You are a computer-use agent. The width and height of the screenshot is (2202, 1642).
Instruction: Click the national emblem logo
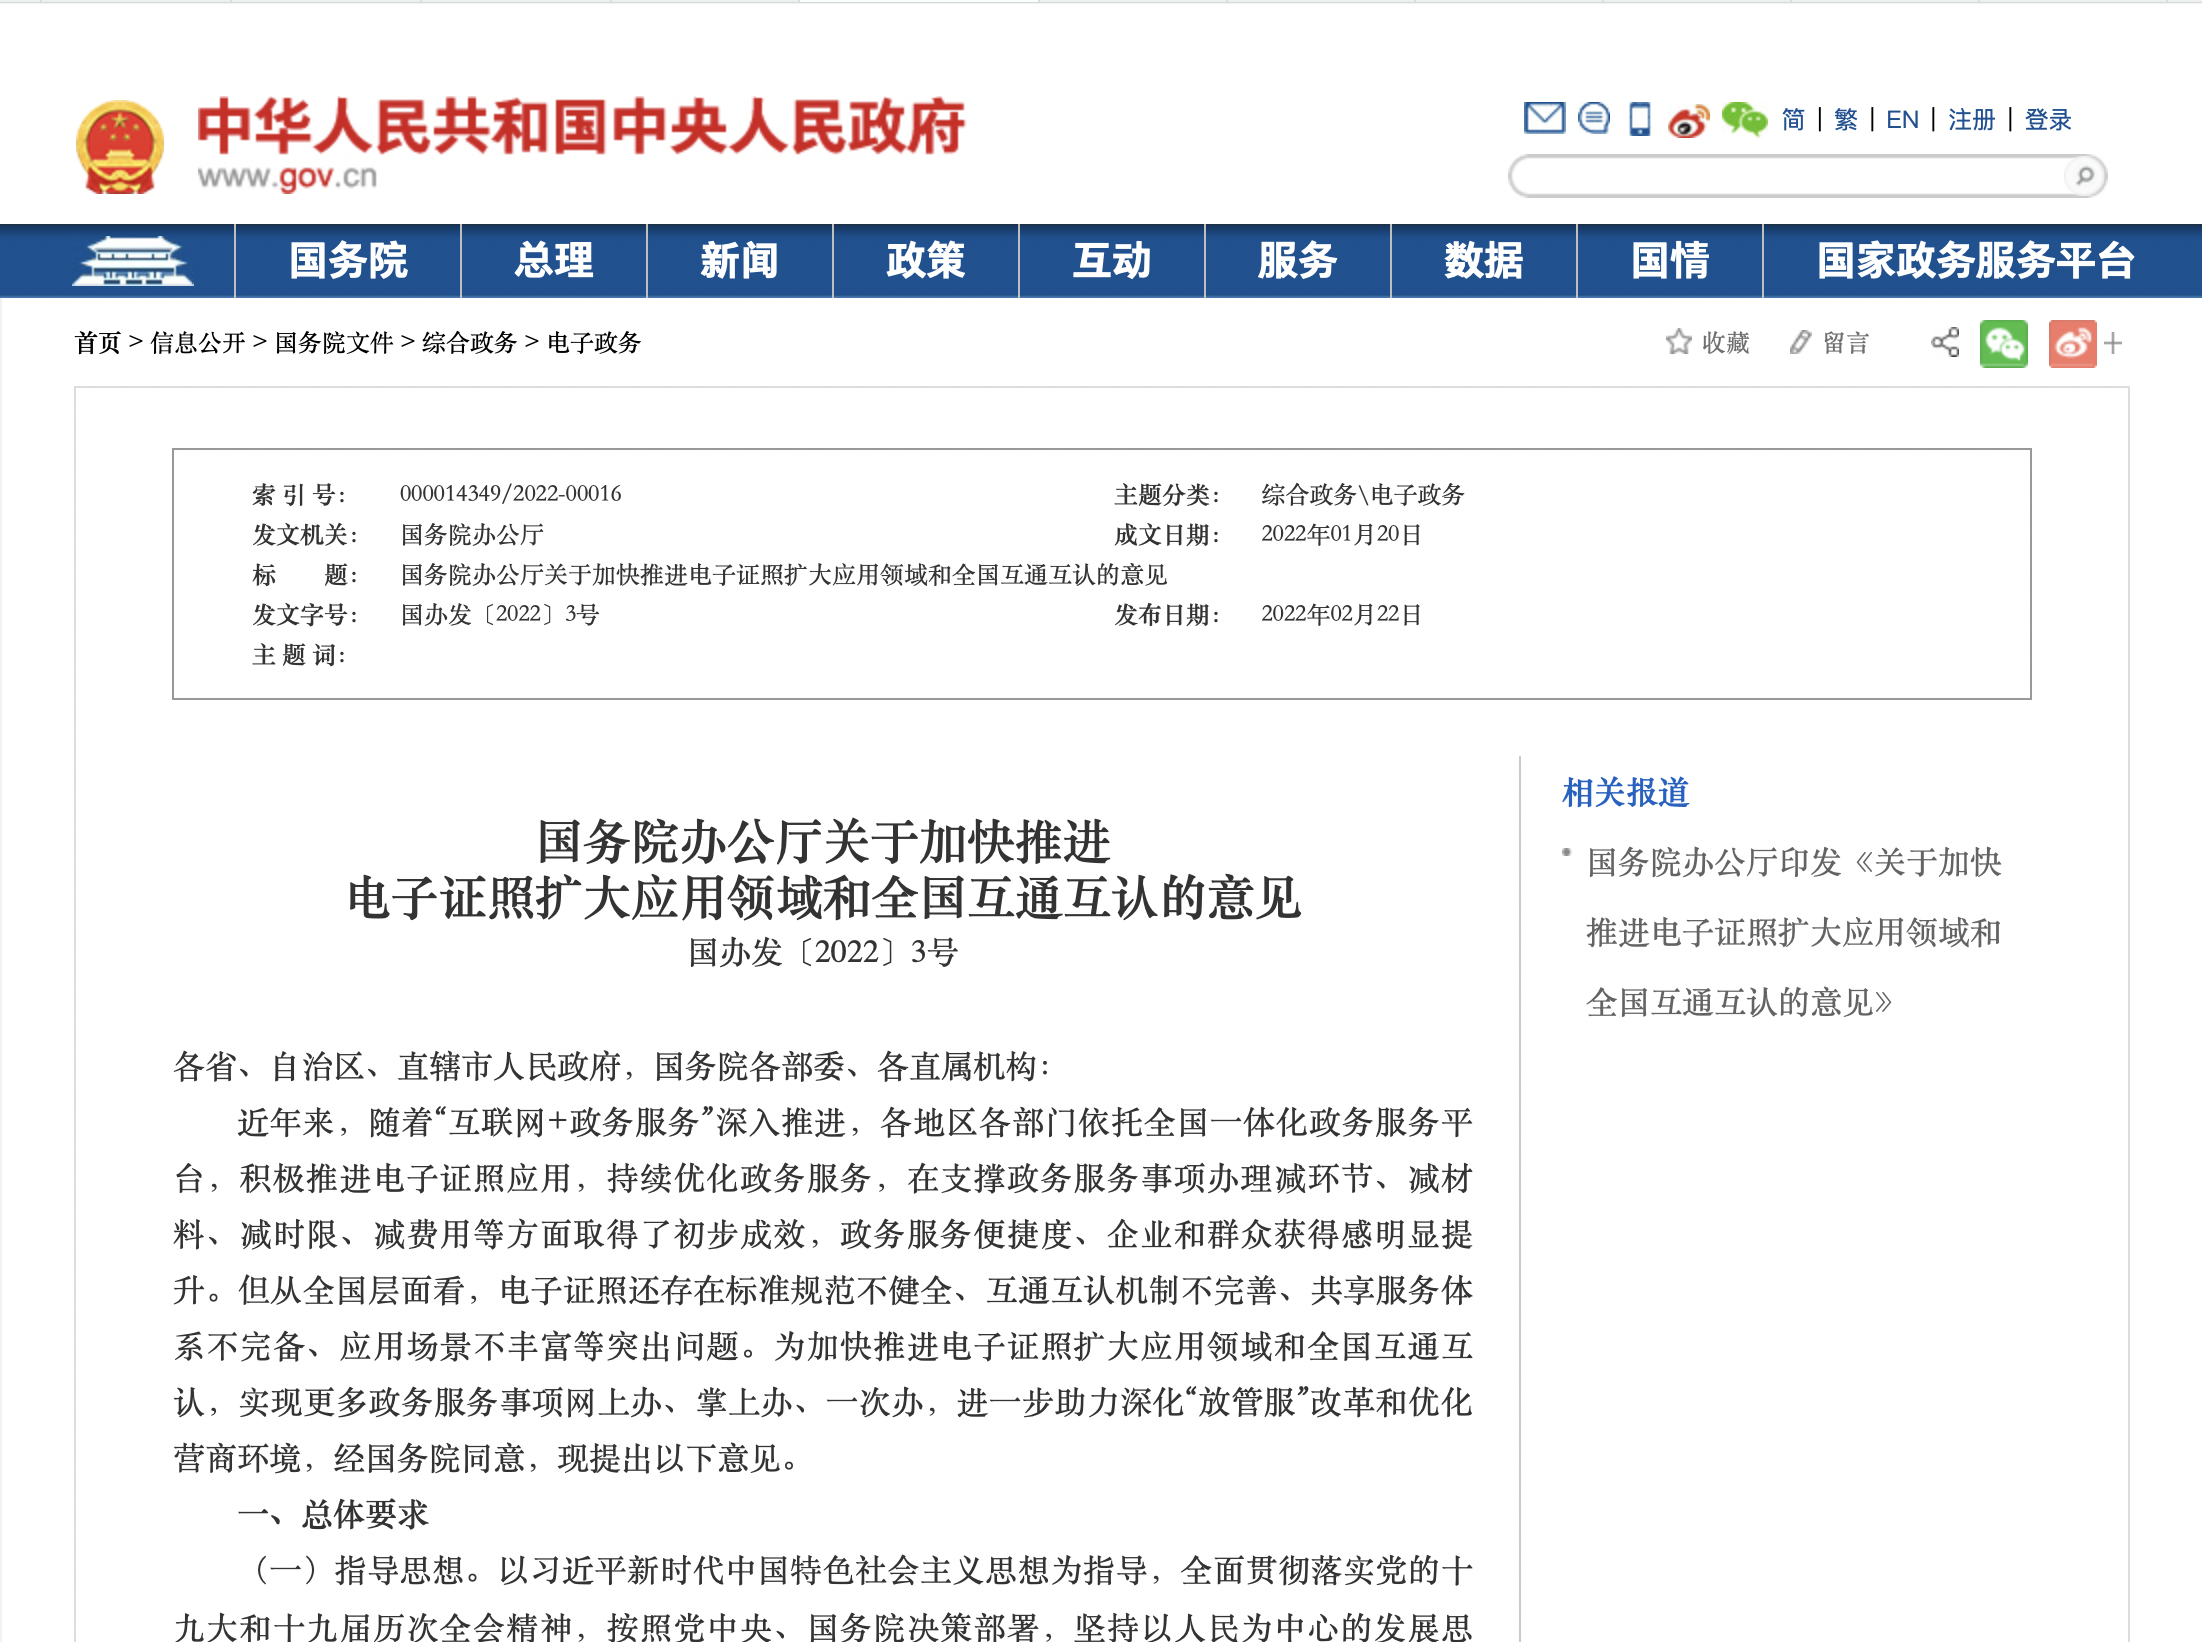click(x=120, y=147)
